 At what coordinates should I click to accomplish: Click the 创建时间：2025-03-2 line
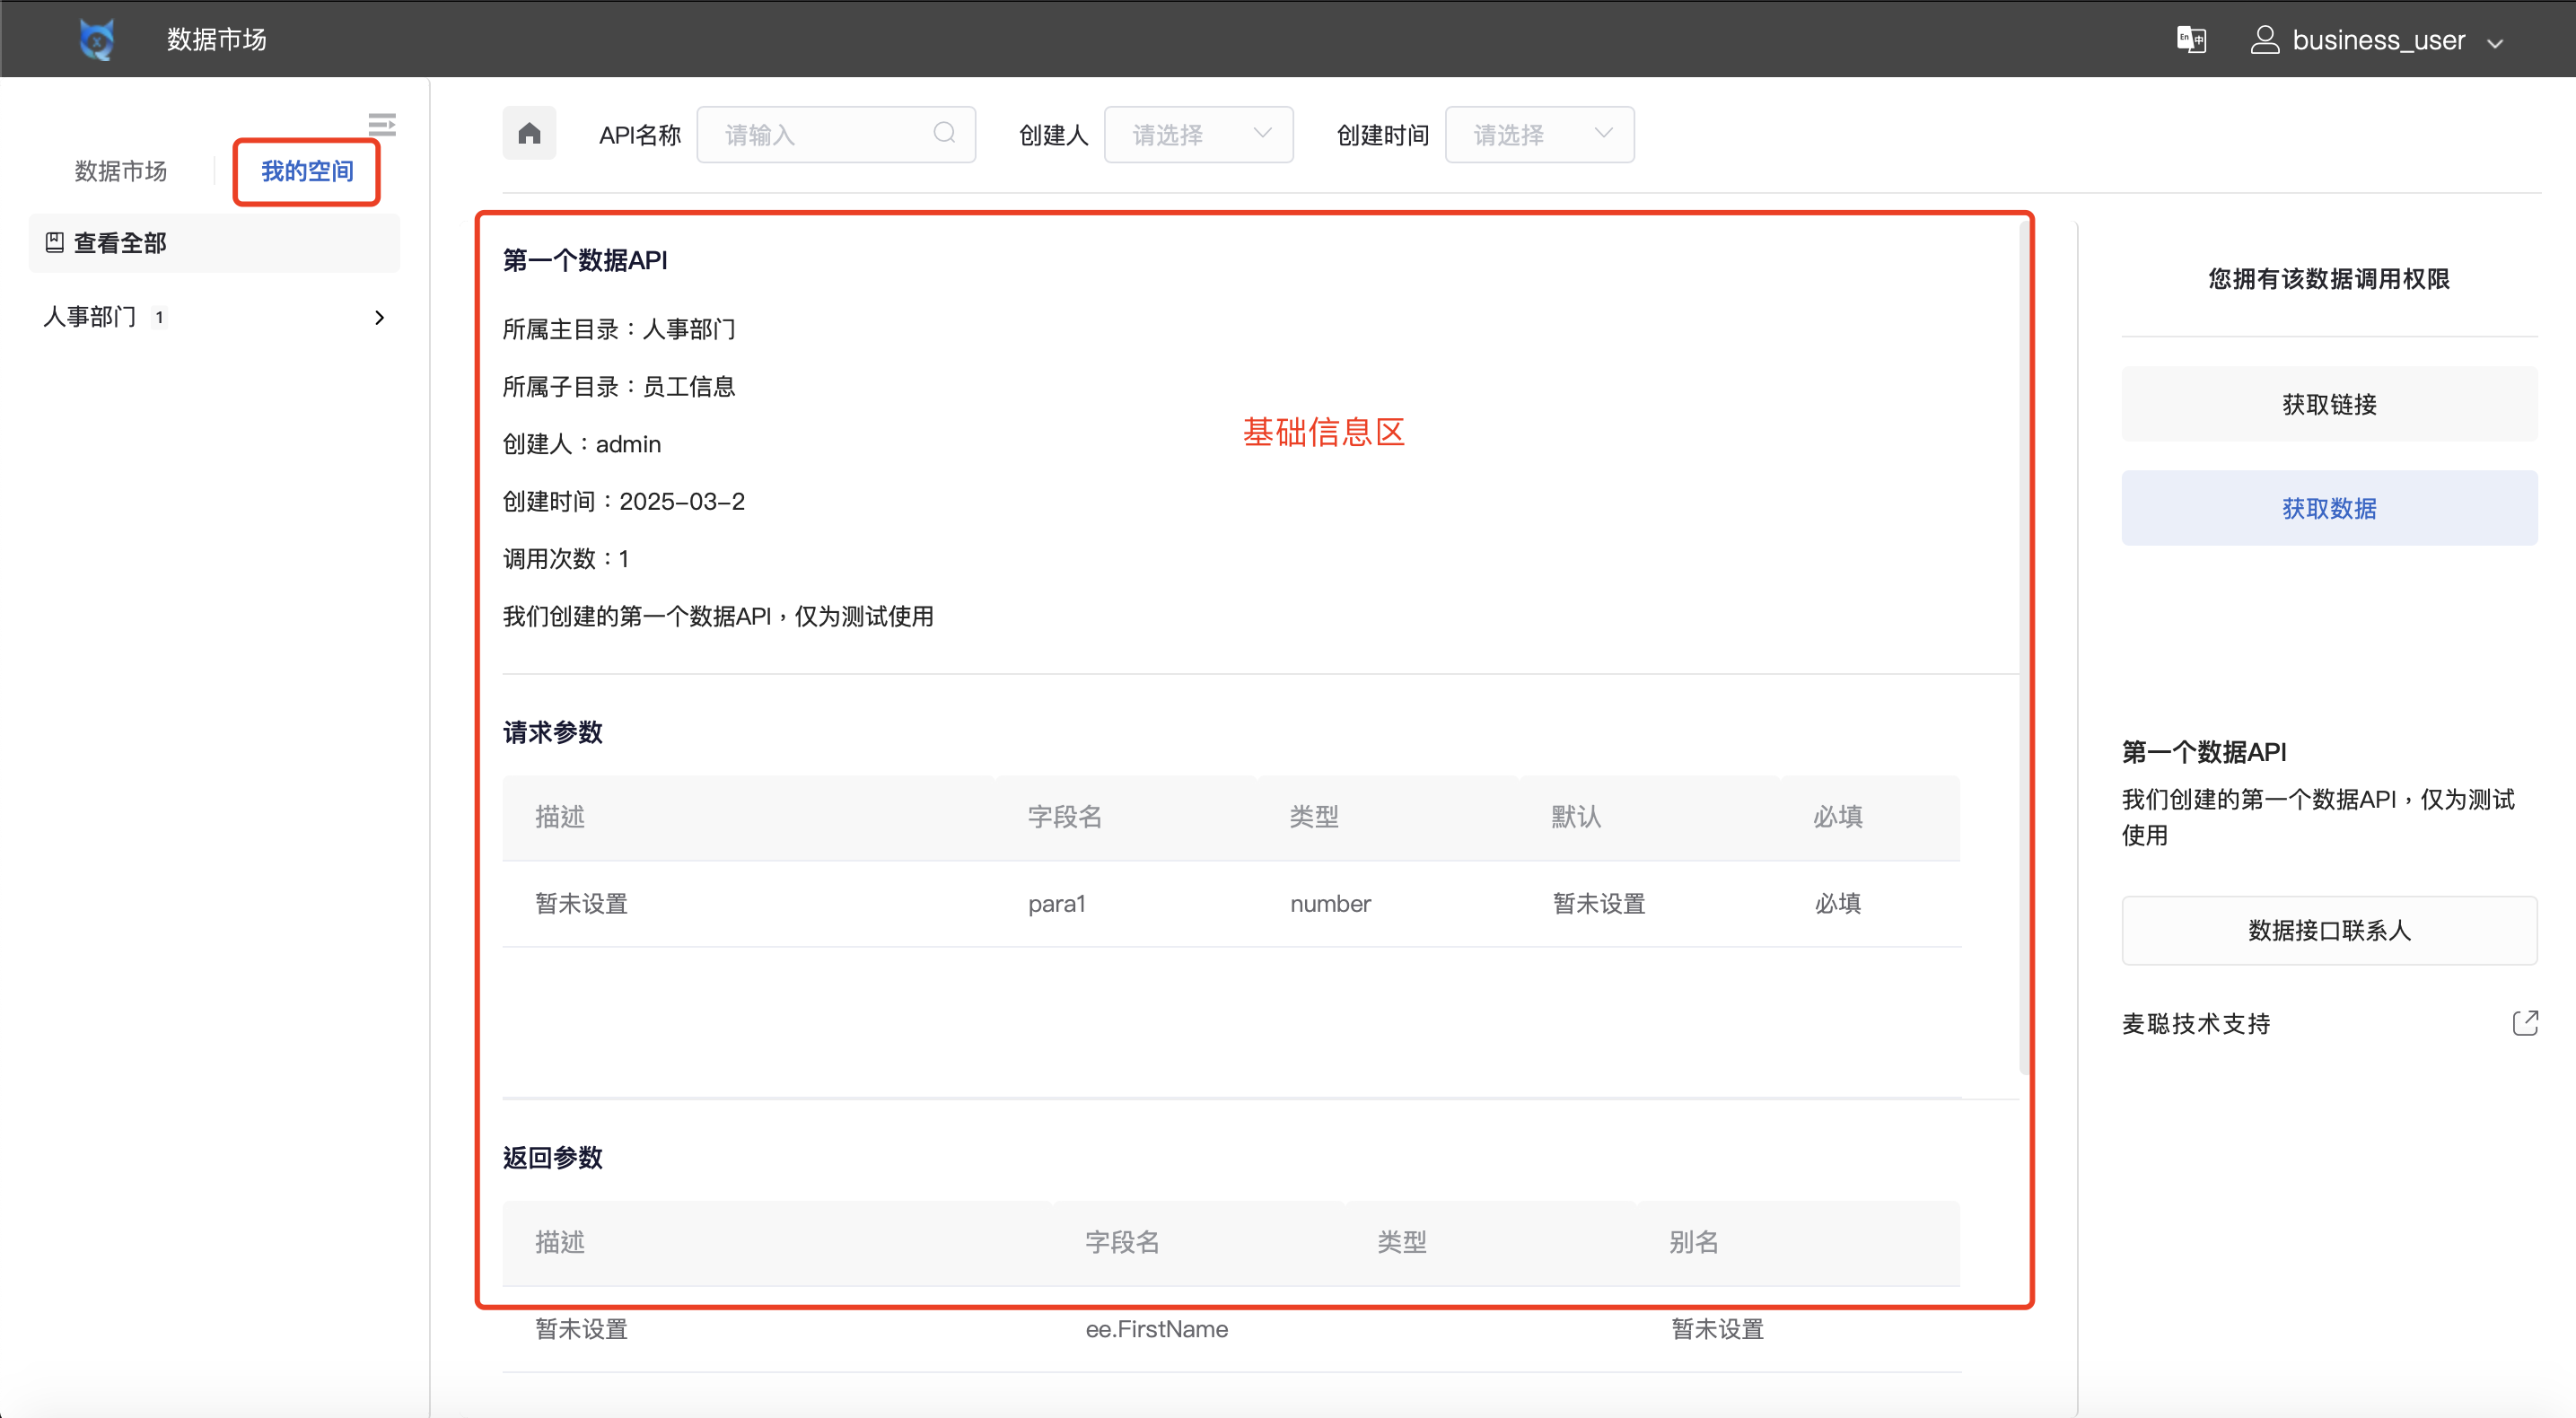tap(623, 501)
